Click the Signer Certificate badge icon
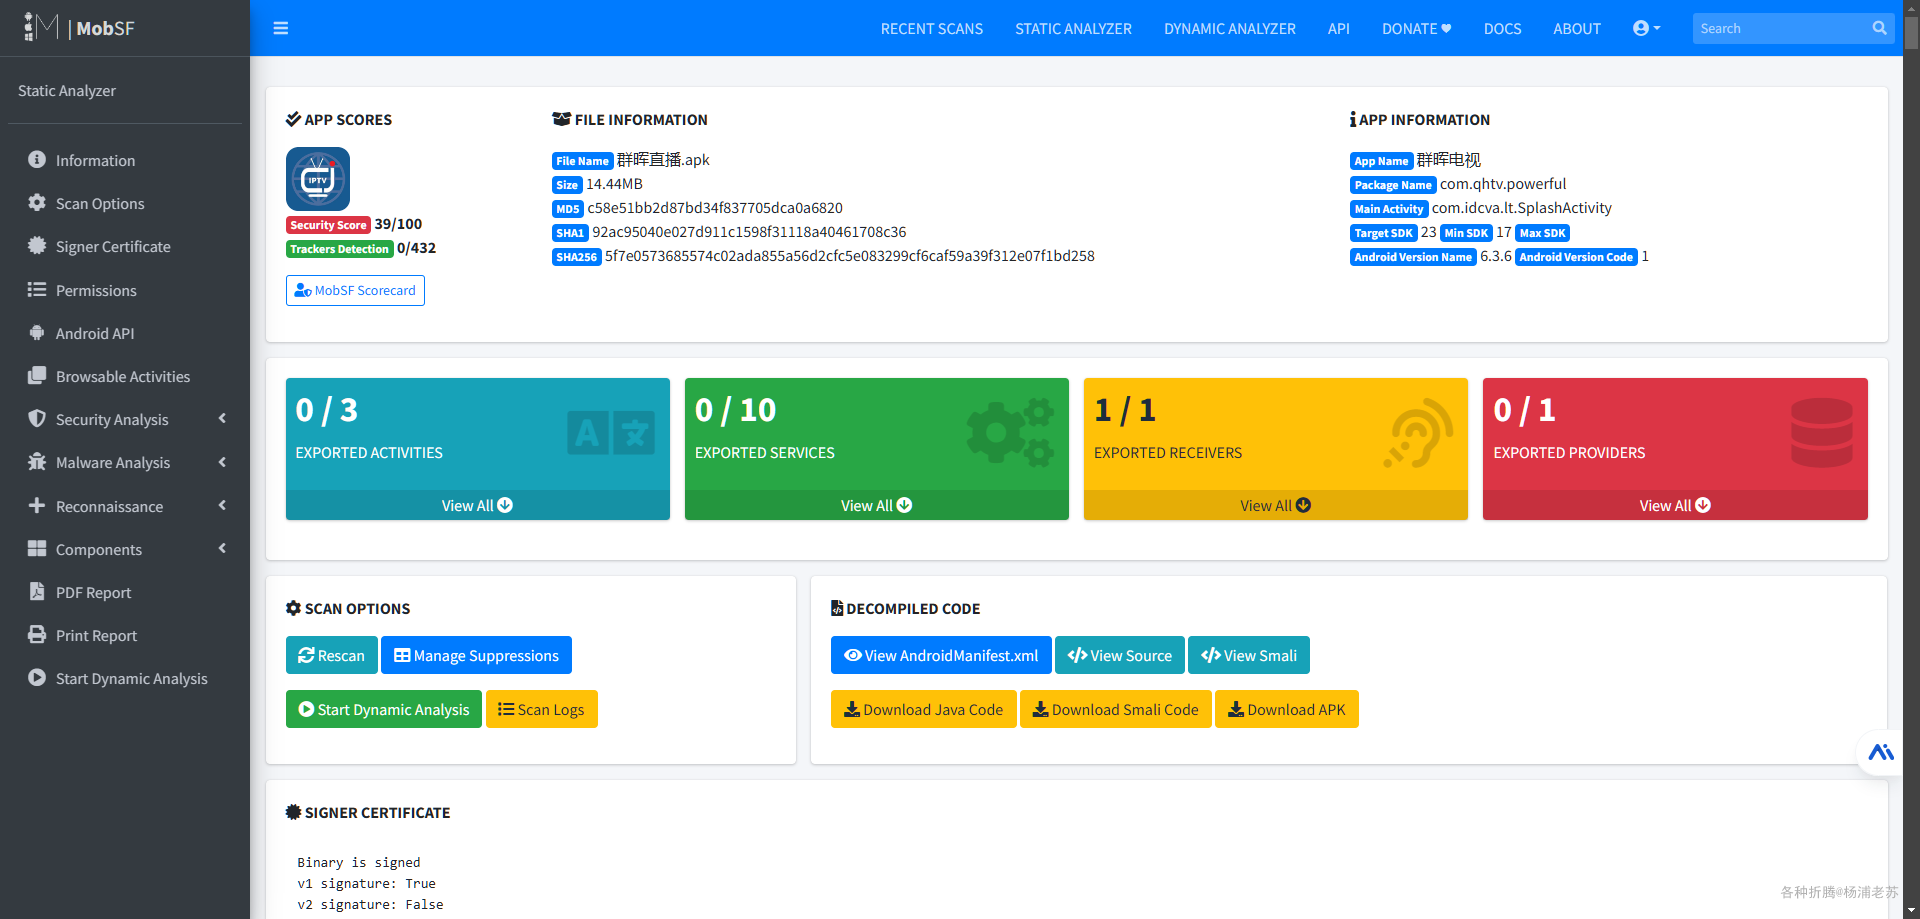This screenshot has height=919, width=1920. pyautogui.click(x=37, y=246)
